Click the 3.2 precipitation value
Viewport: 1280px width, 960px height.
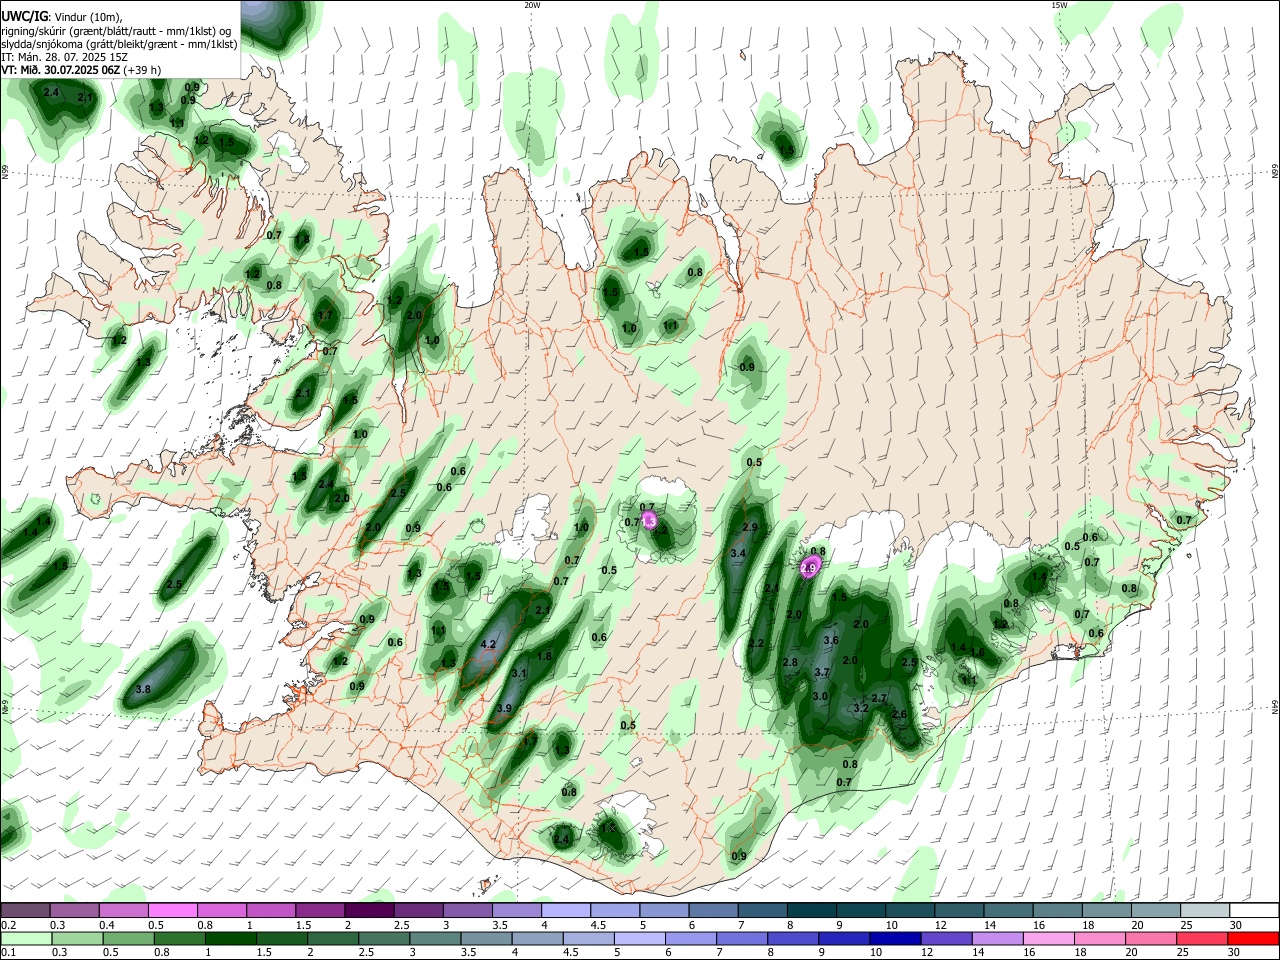[860, 708]
